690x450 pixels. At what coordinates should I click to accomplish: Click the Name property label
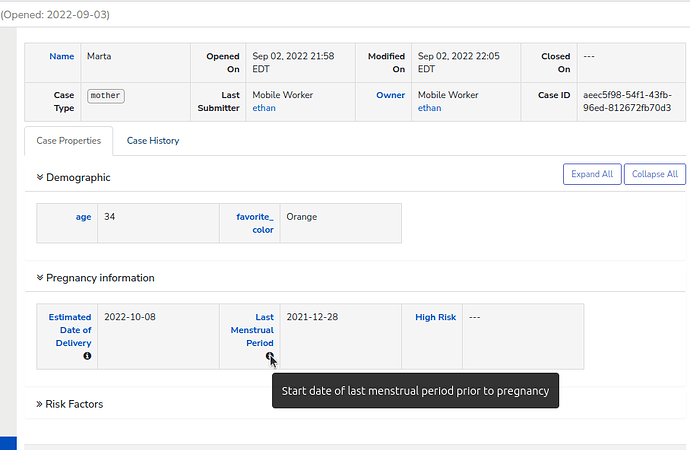pyautogui.click(x=61, y=57)
